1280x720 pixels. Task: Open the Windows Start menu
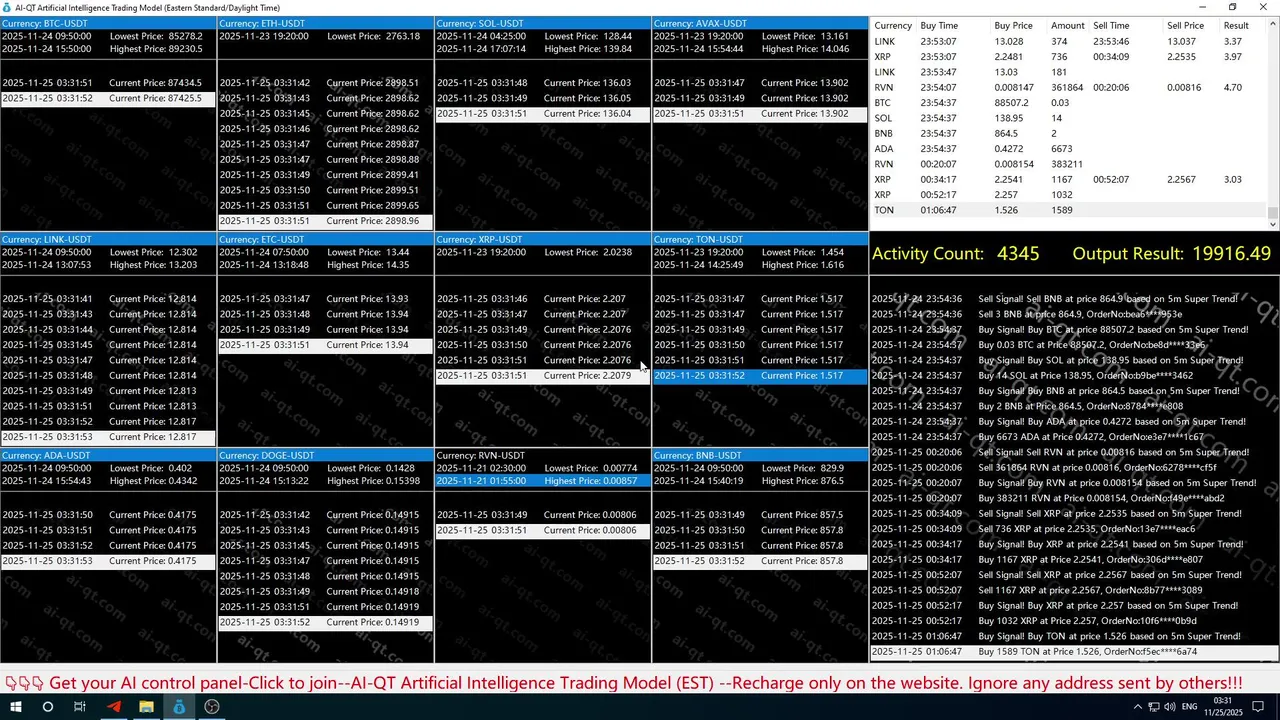[15, 706]
